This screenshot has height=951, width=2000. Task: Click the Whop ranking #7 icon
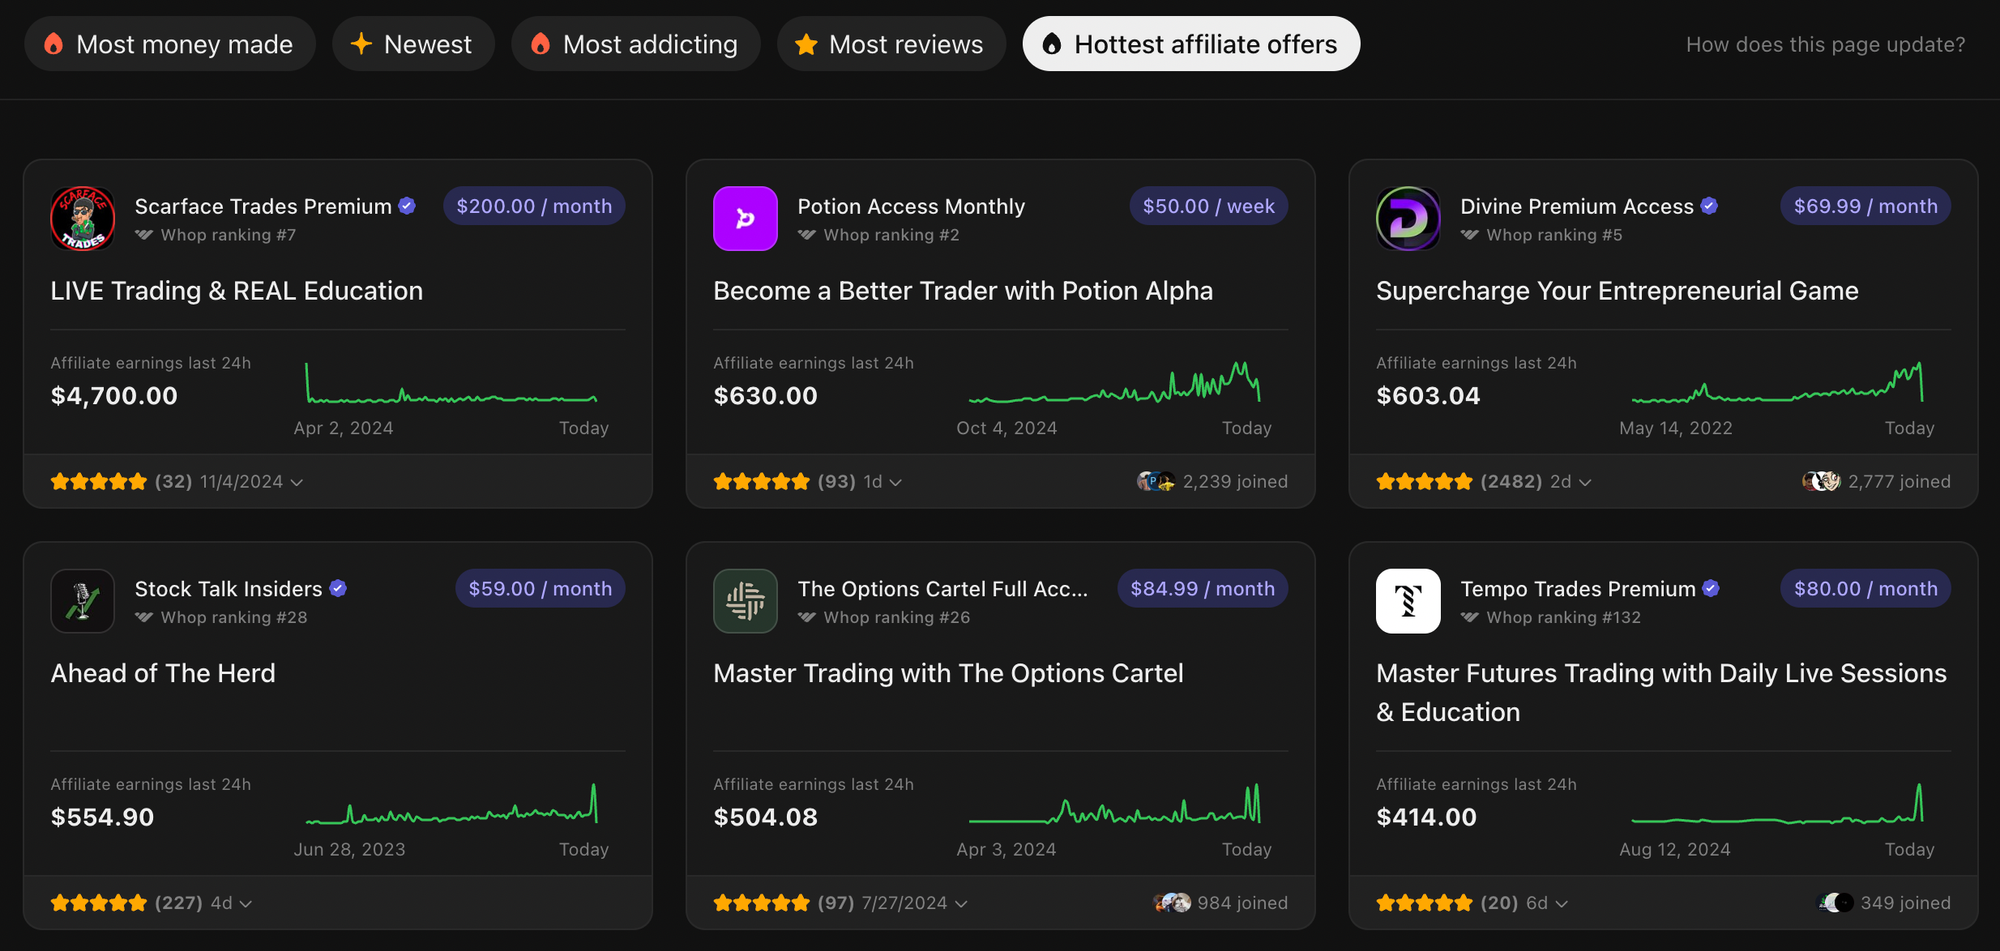[x=144, y=235]
